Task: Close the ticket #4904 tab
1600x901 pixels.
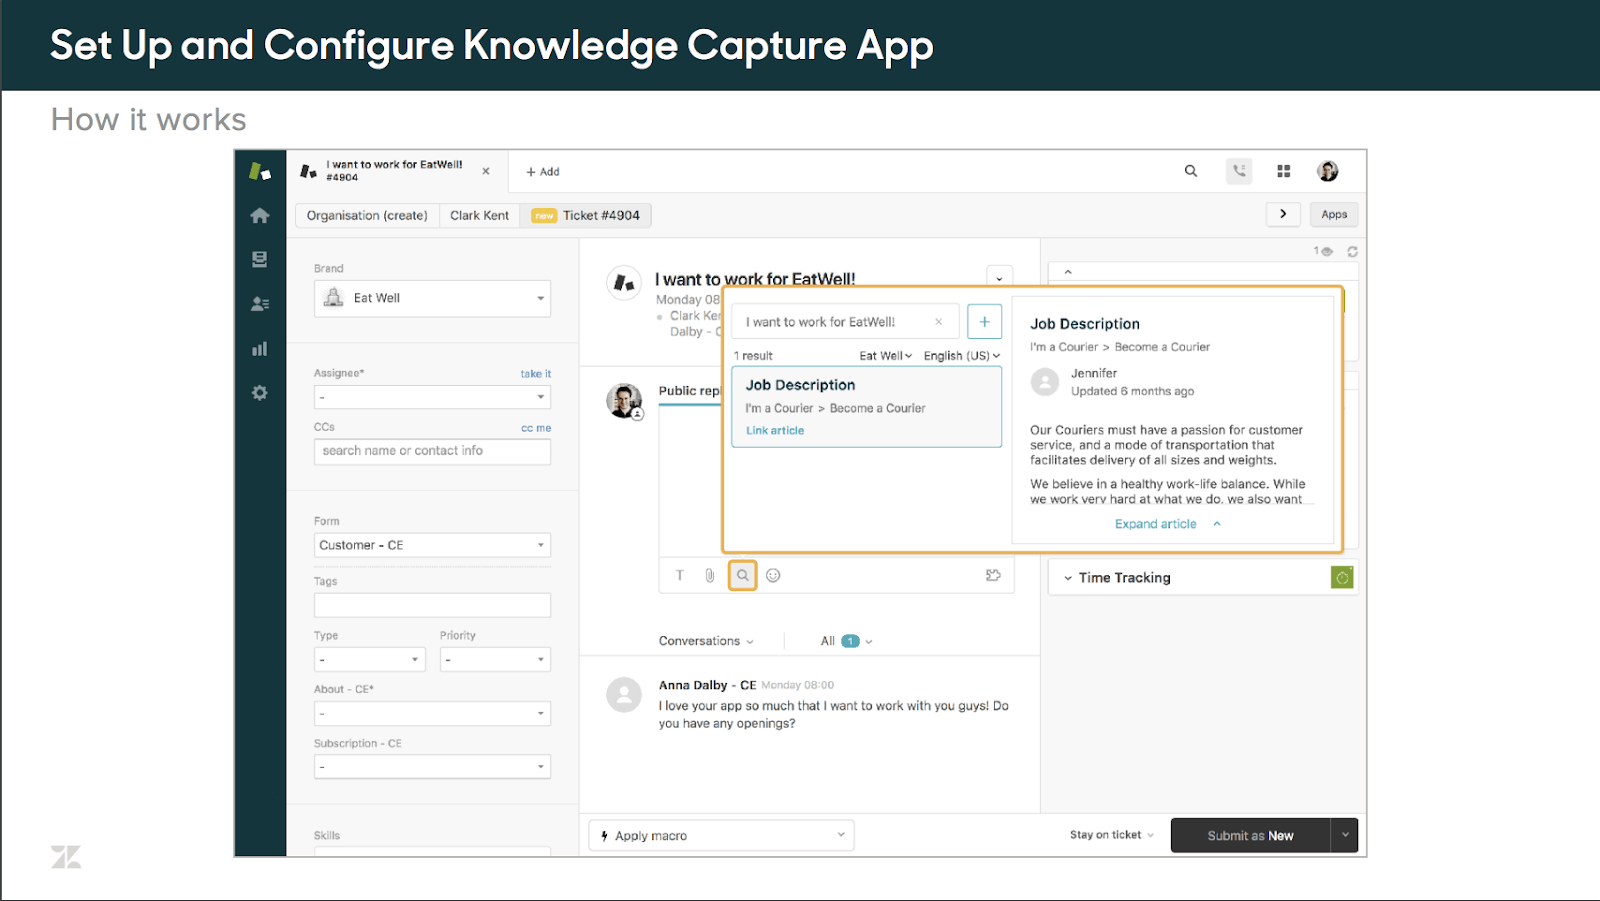Action: pos(486,171)
